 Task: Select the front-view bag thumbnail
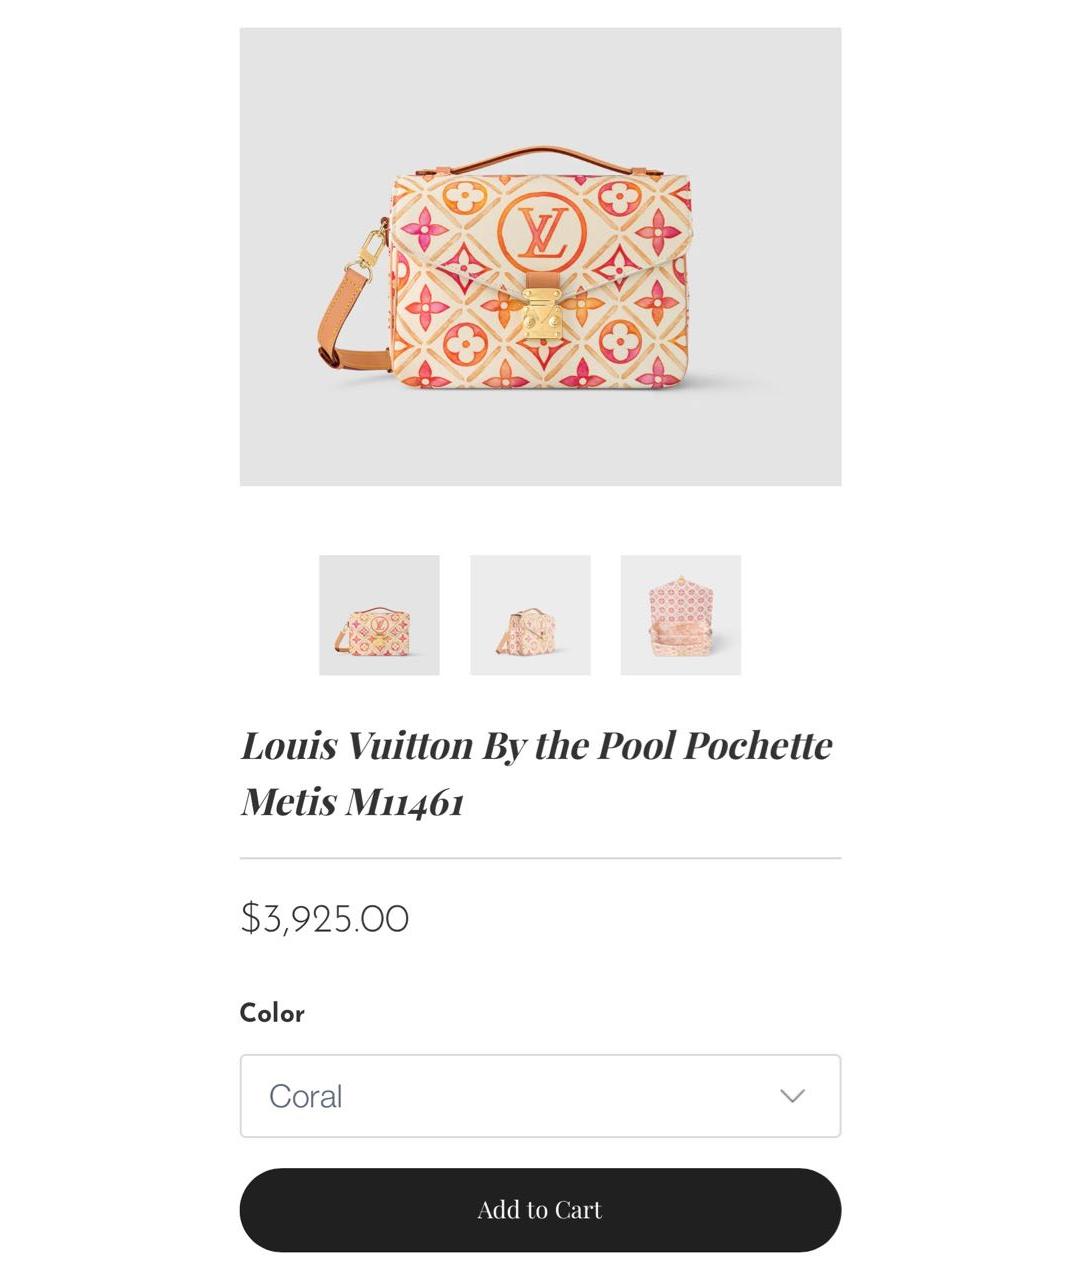point(378,615)
